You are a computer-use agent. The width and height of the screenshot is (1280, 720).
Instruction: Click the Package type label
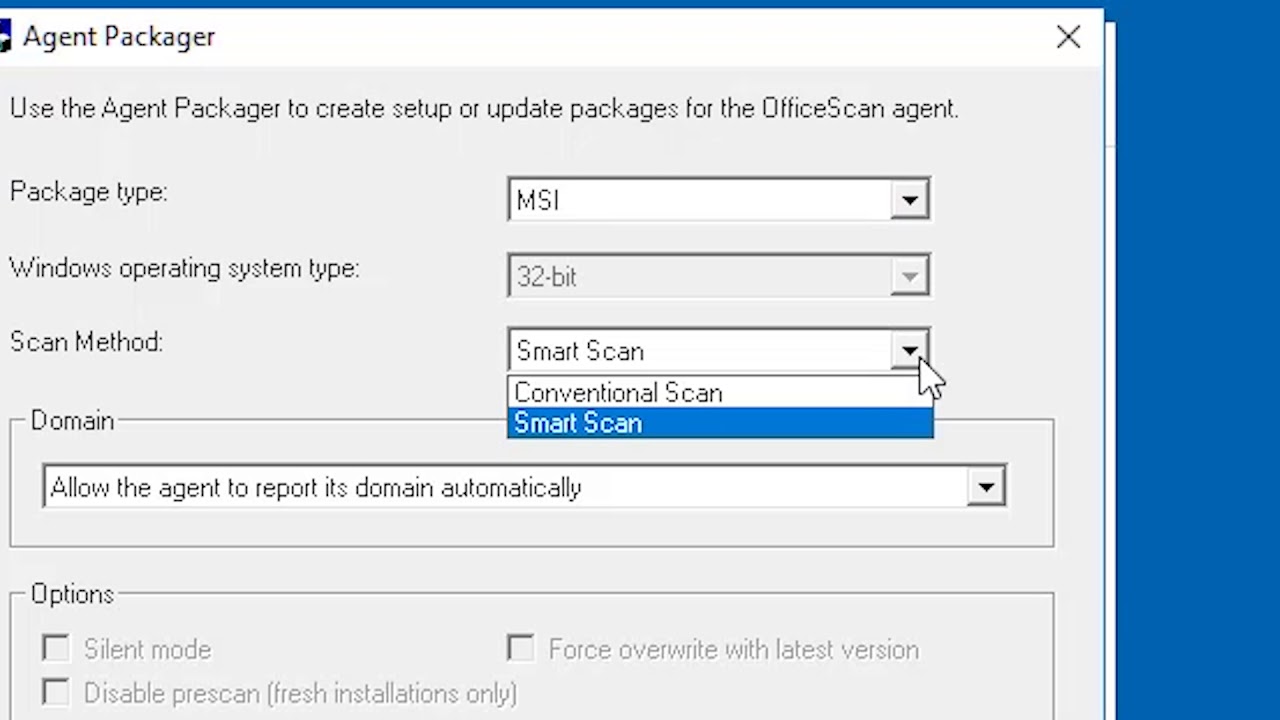[89, 192]
